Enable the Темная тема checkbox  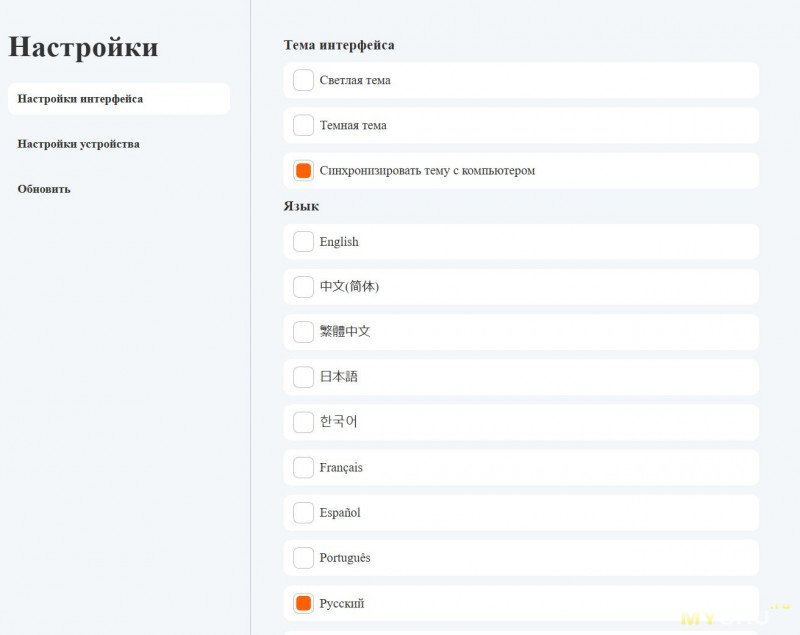[303, 125]
